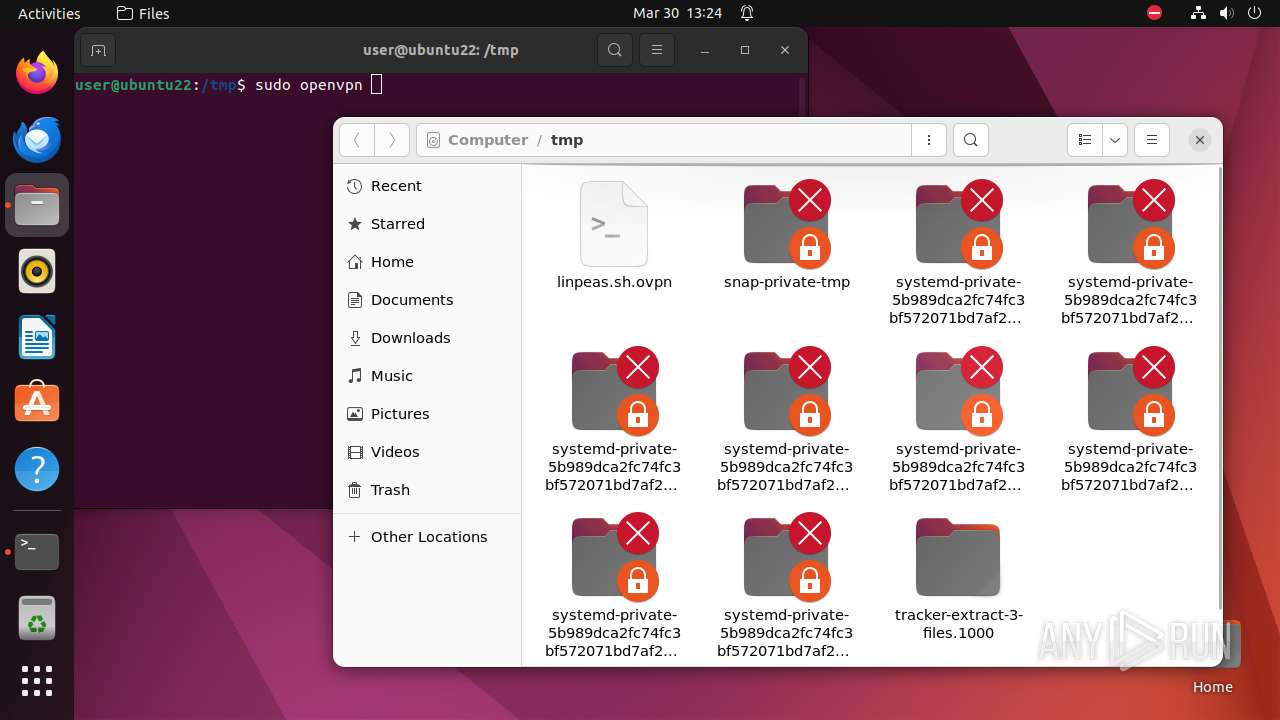Open Music in Files sidebar

point(427,376)
